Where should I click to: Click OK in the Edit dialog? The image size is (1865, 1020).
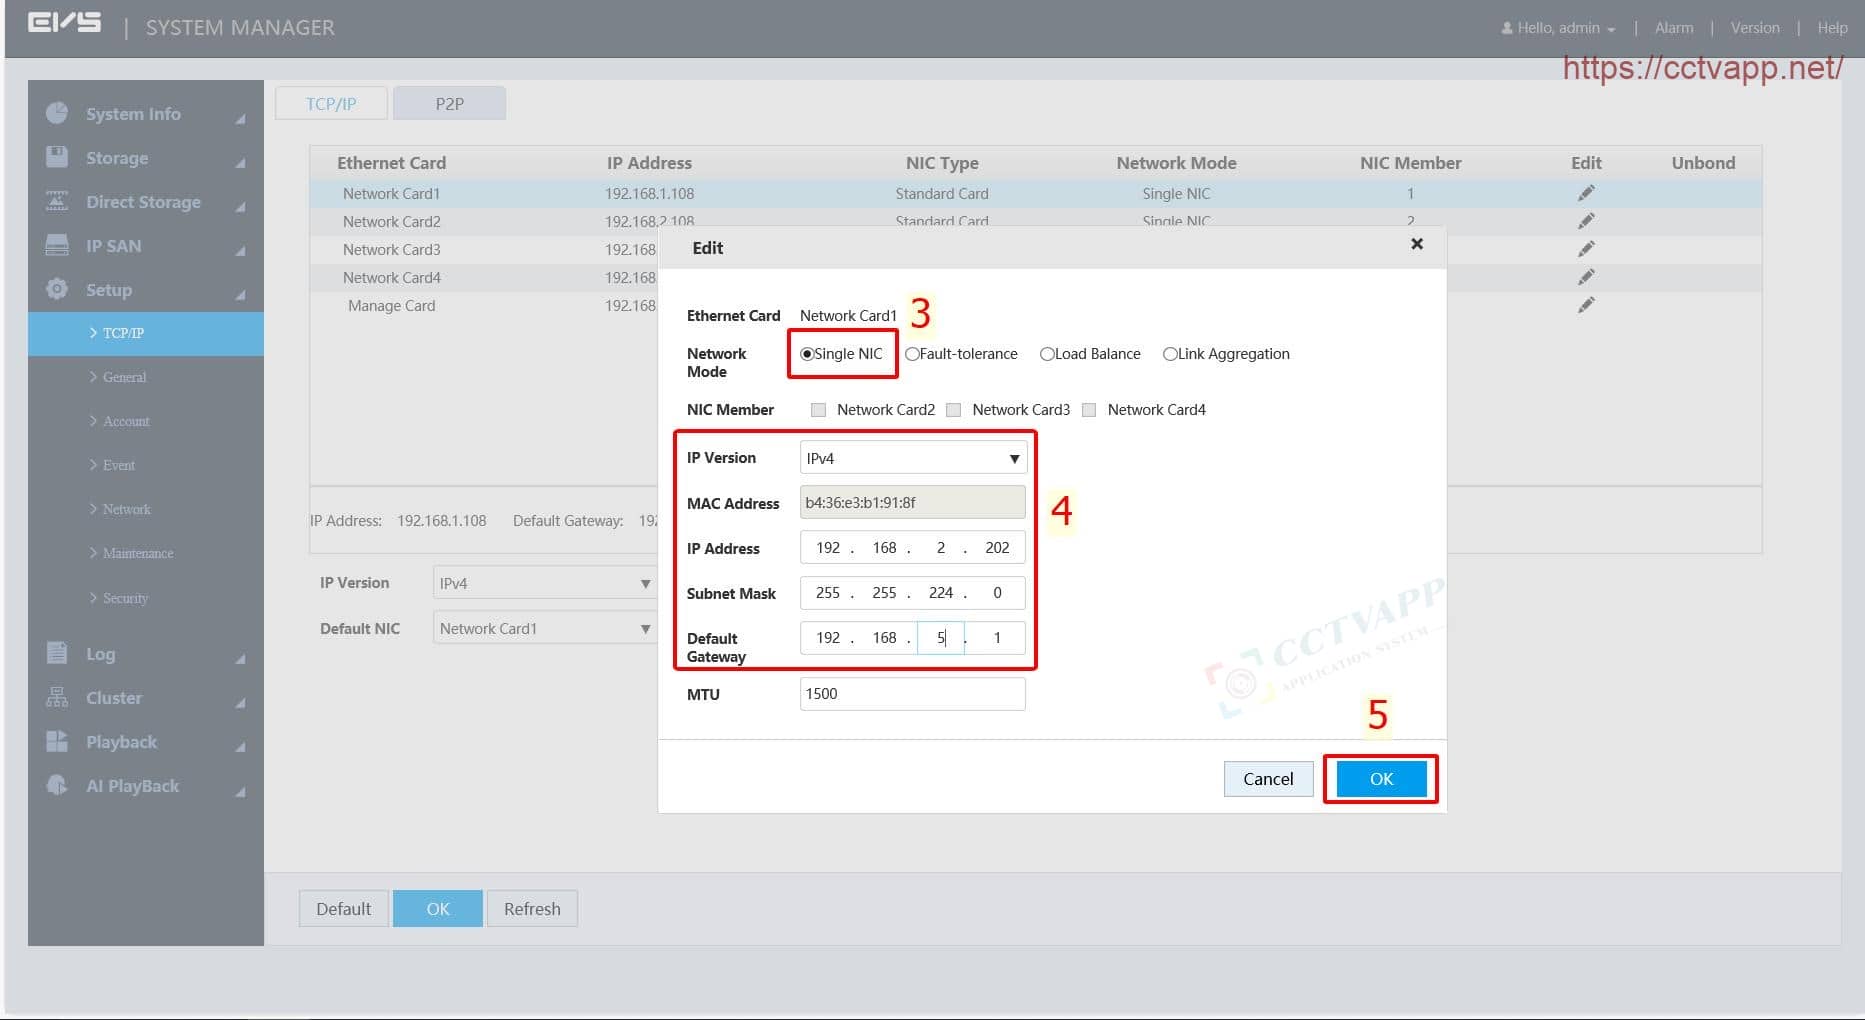[1381, 779]
